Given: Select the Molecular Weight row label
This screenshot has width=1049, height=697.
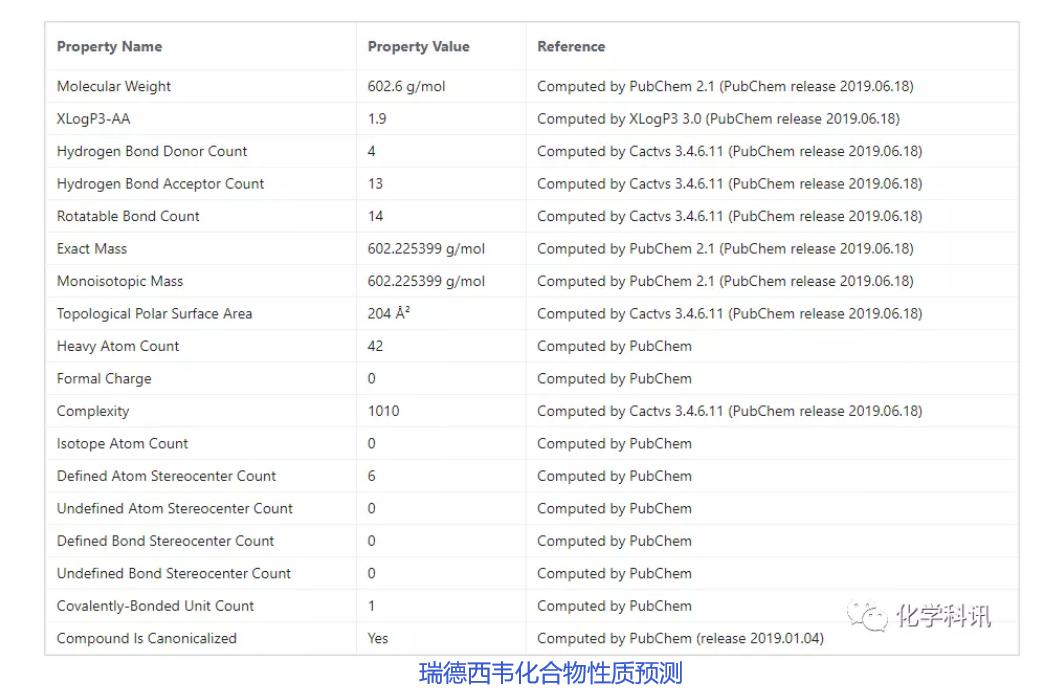Looking at the screenshot, I should [x=114, y=86].
